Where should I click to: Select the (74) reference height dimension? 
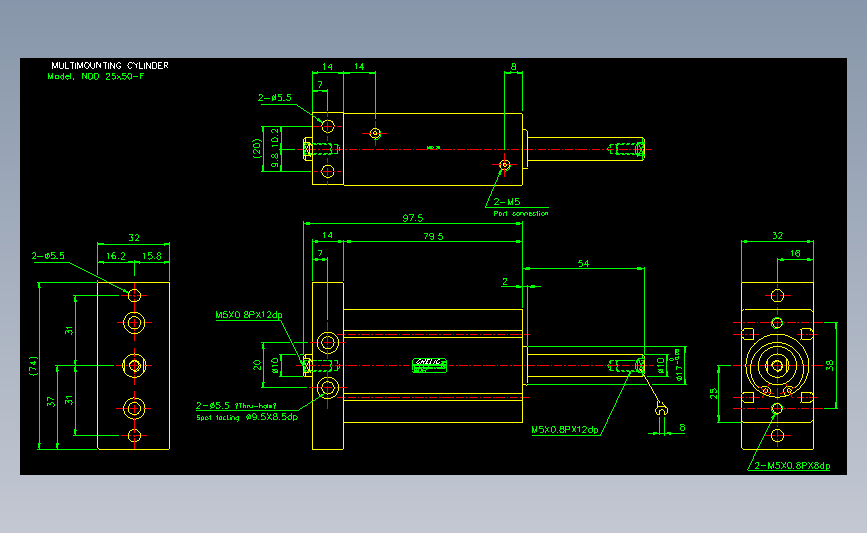[34, 365]
